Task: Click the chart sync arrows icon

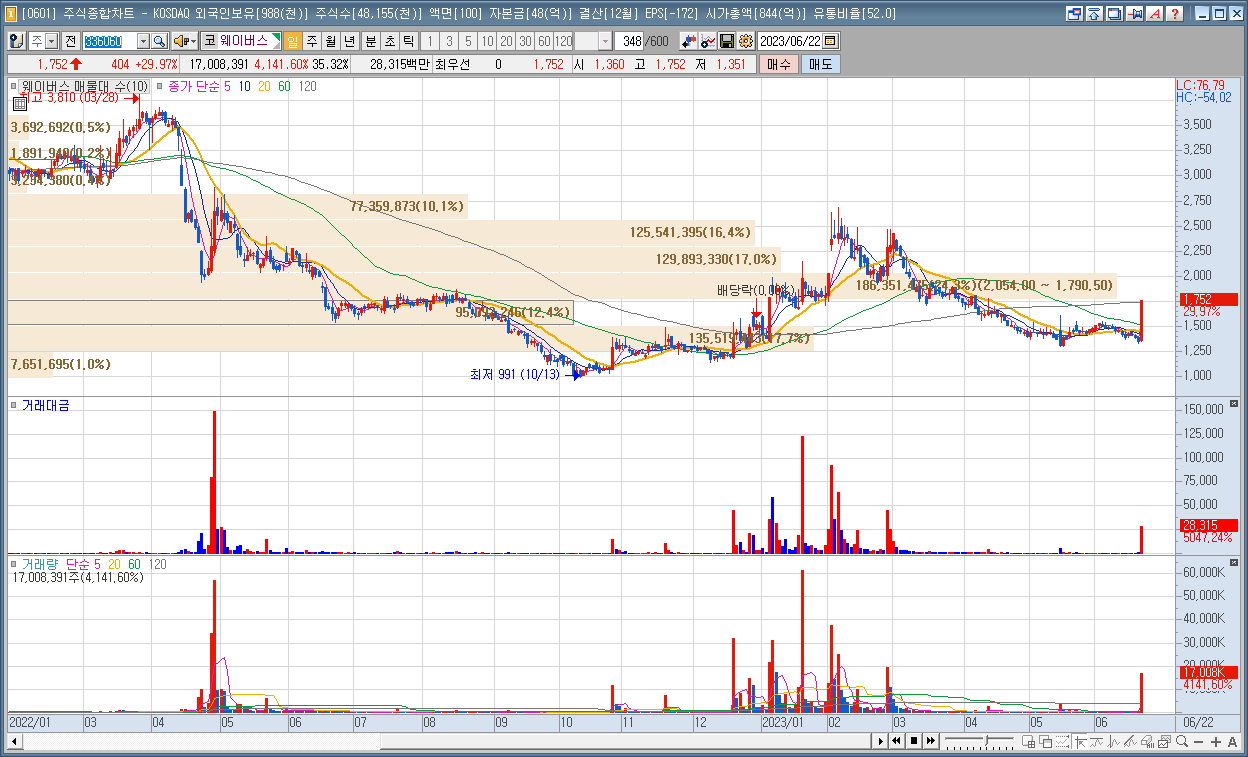Action: click(x=689, y=41)
